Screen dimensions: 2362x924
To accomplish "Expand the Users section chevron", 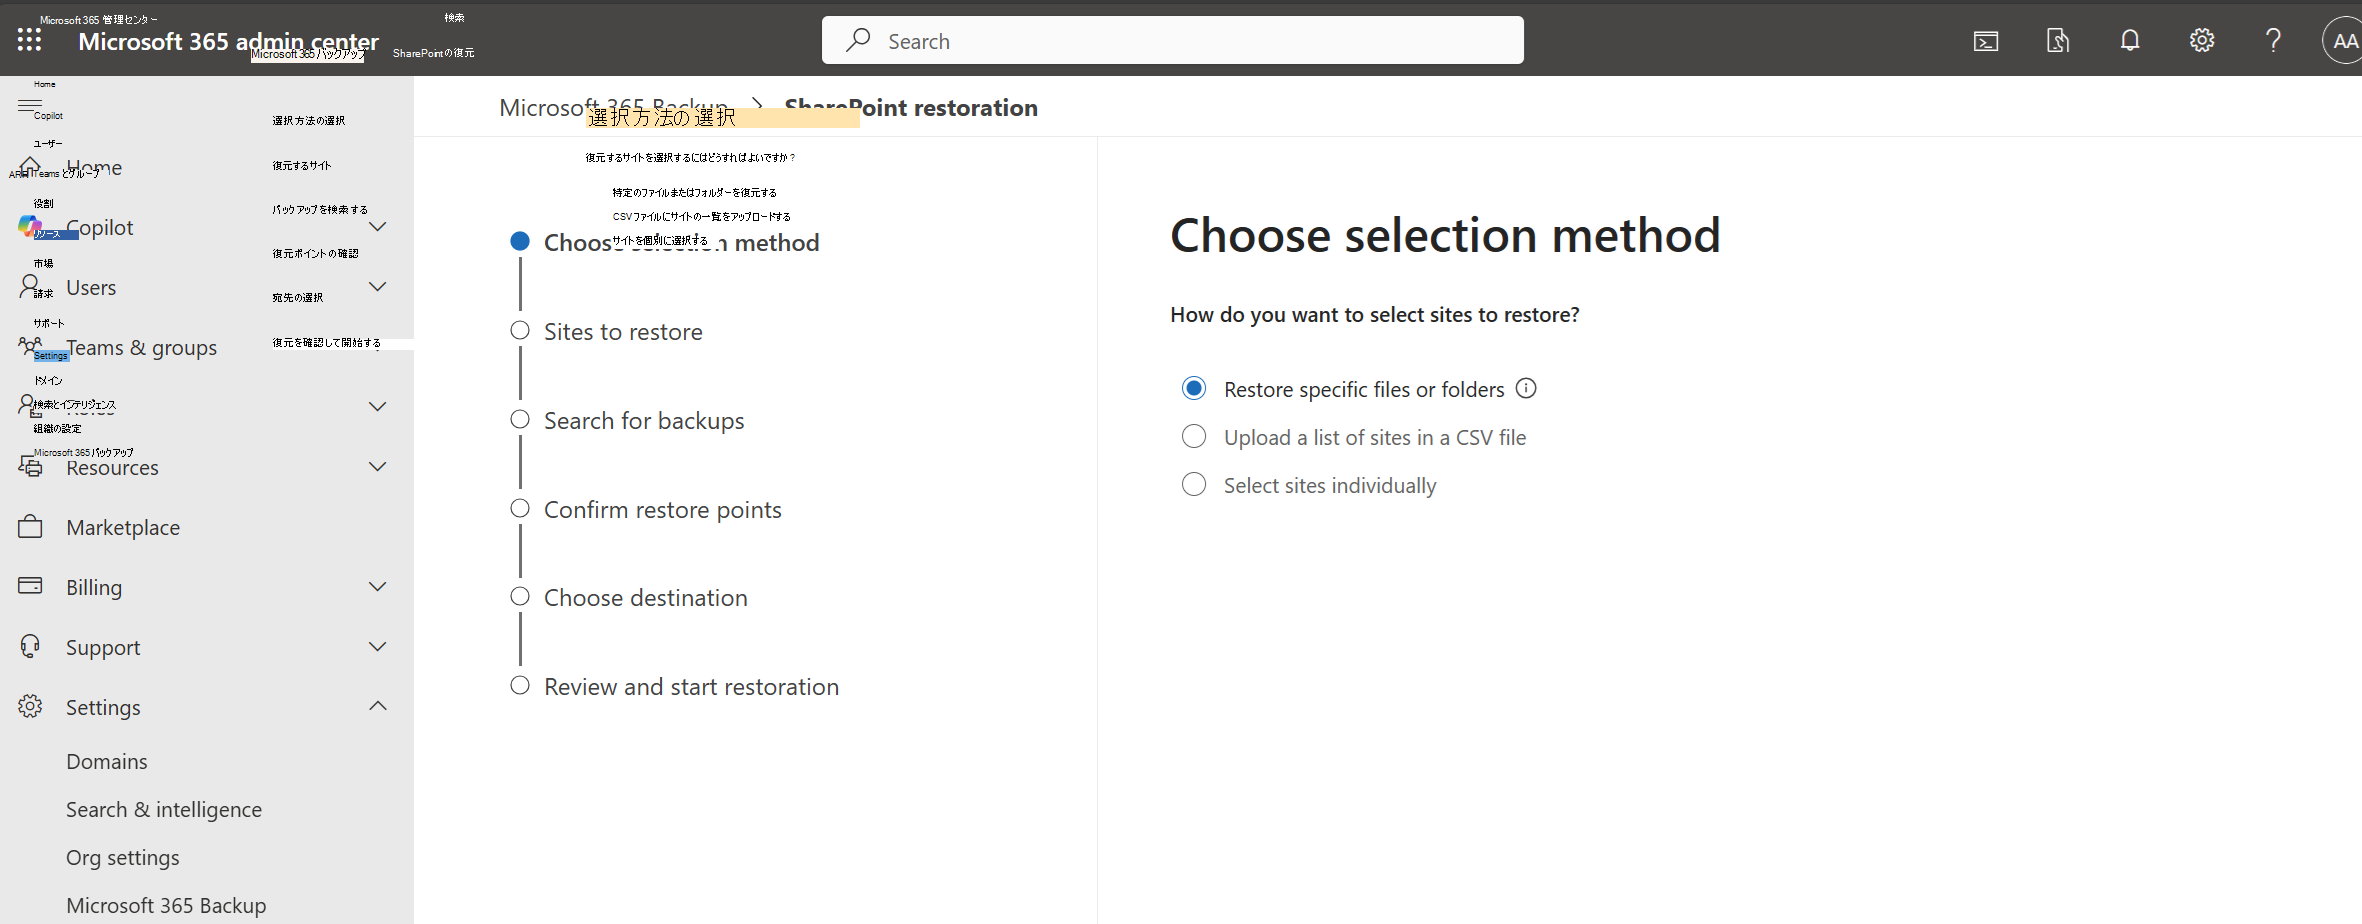I will pos(378,287).
